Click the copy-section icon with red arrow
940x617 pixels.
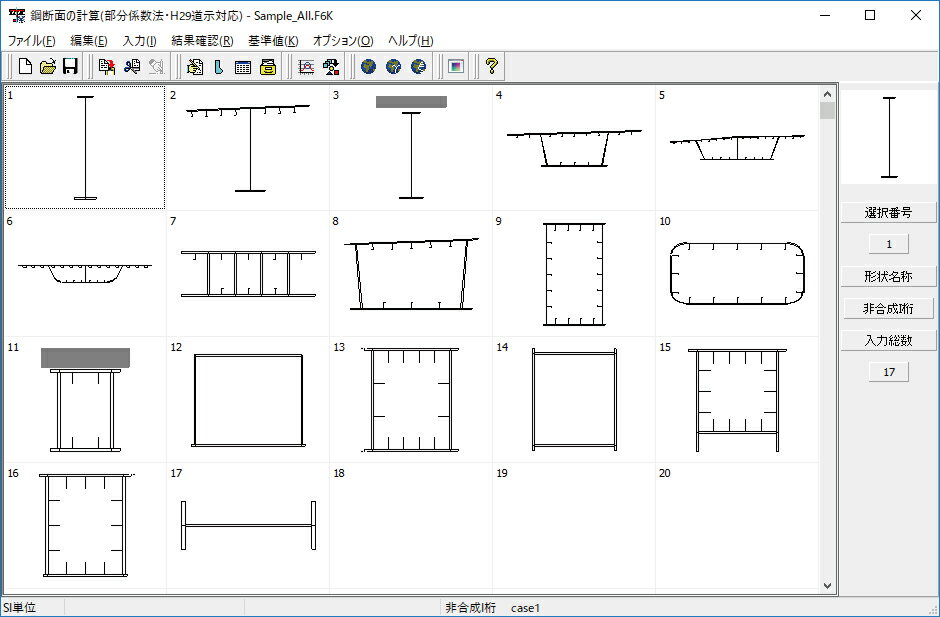tap(107, 66)
